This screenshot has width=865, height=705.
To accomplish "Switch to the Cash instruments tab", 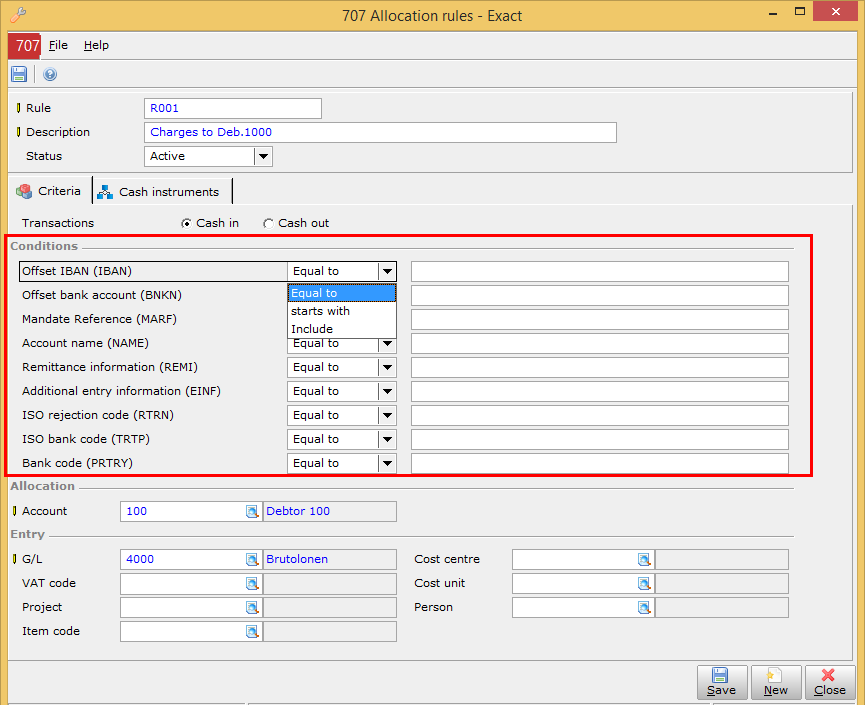I will (x=163, y=192).
